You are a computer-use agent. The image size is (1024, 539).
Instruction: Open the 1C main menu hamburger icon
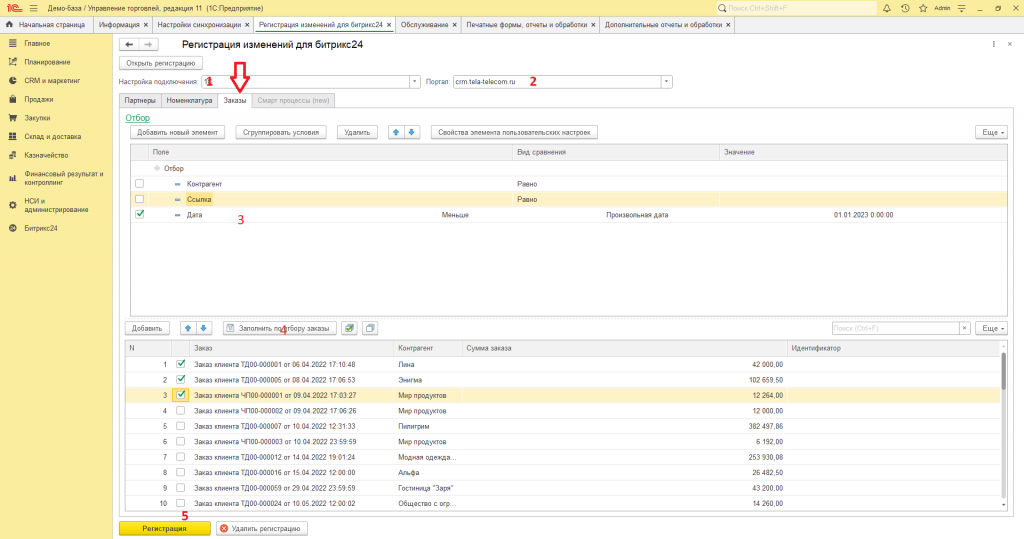(33, 8)
